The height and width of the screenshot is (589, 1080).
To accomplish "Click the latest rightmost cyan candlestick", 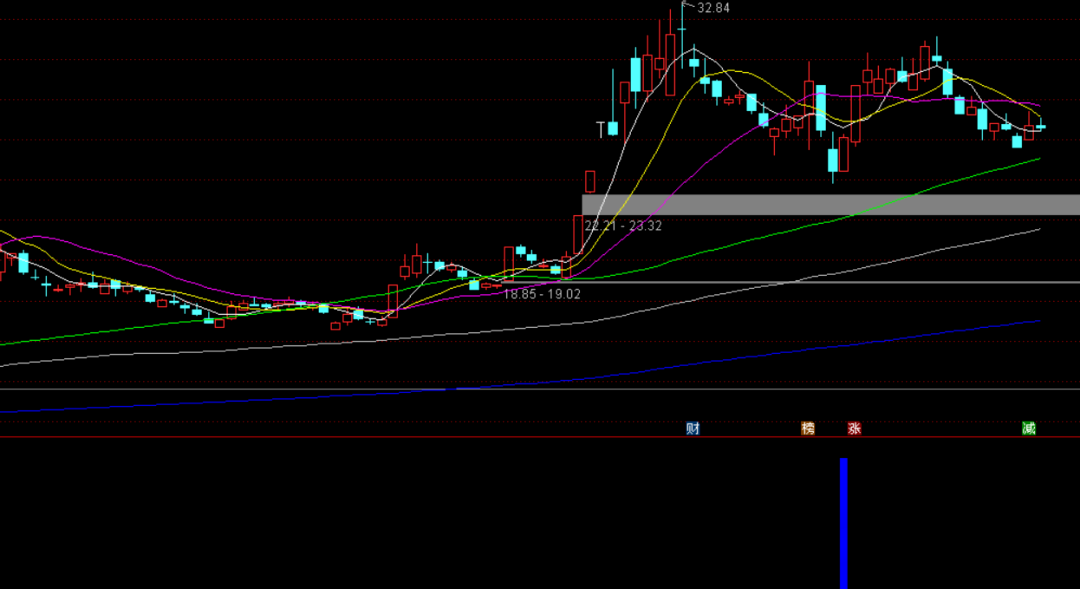I will coord(1041,126).
